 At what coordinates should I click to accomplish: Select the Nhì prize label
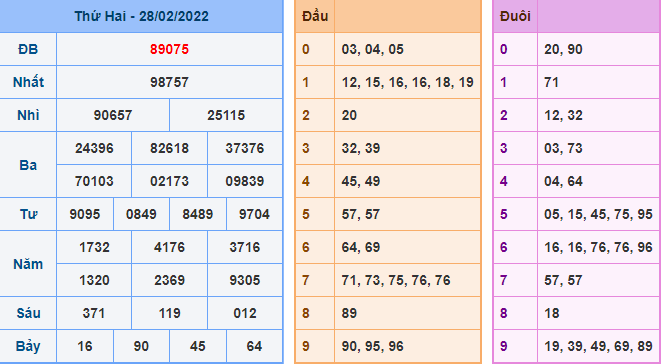coord(28,115)
